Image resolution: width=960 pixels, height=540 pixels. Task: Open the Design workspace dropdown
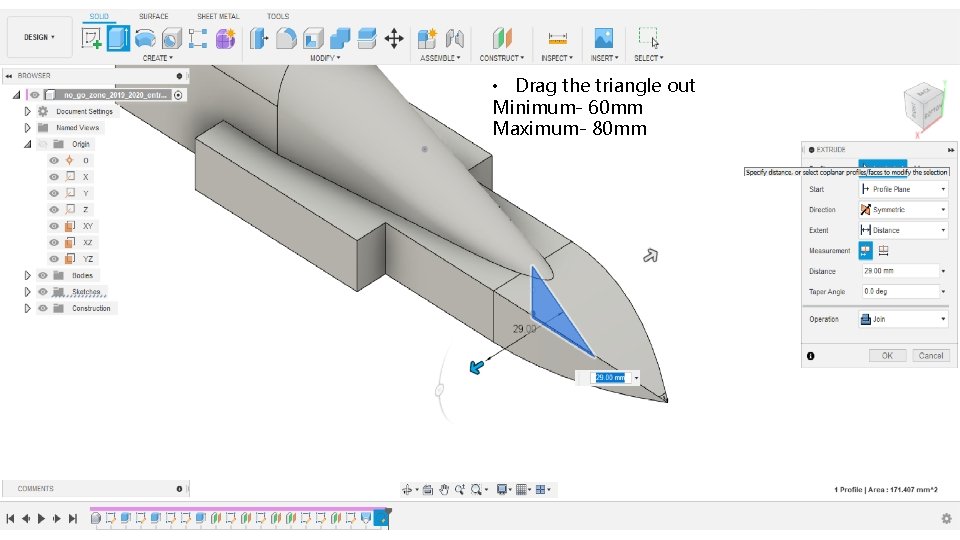click(39, 37)
